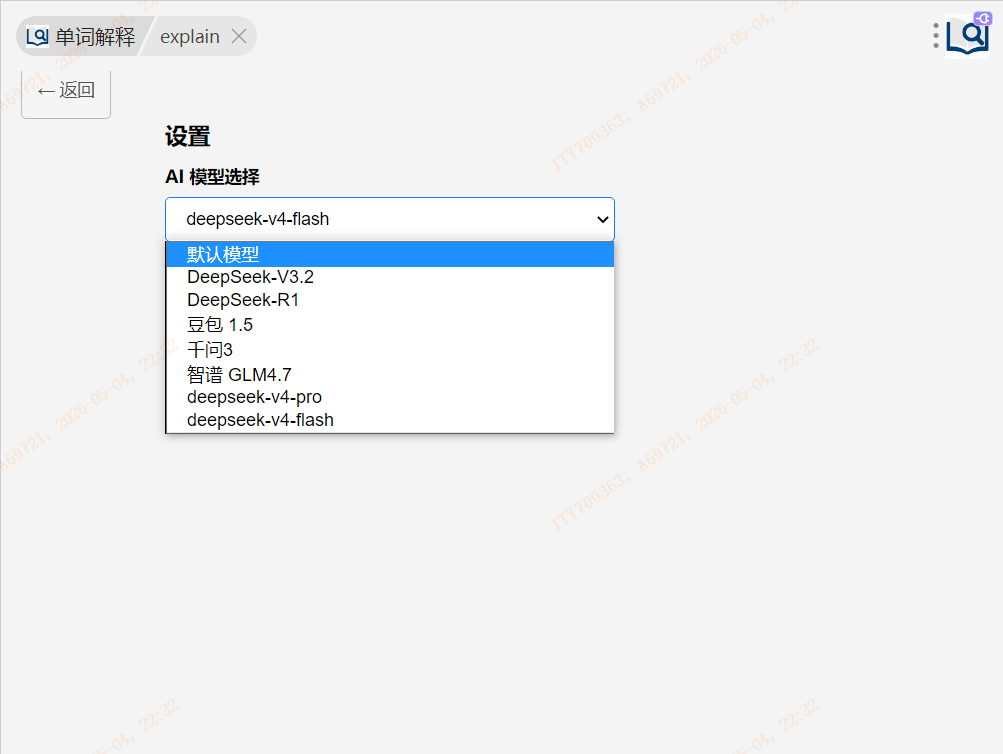1003x754 pixels.
Task: Select deepseek-v4-flash in the open list
Action: (x=390, y=420)
